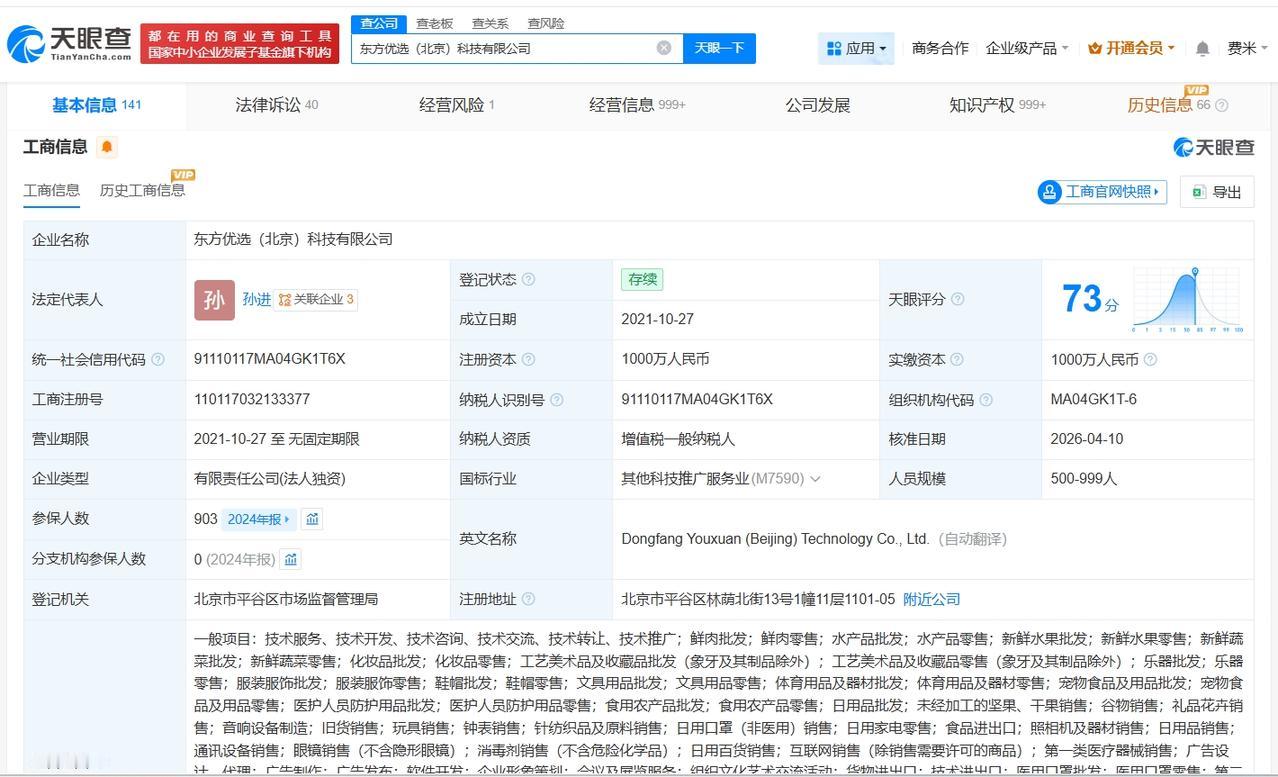Open notifications bell in header
Image resolution: width=1278 pixels, height=777 pixels.
[x=1203, y=48]
